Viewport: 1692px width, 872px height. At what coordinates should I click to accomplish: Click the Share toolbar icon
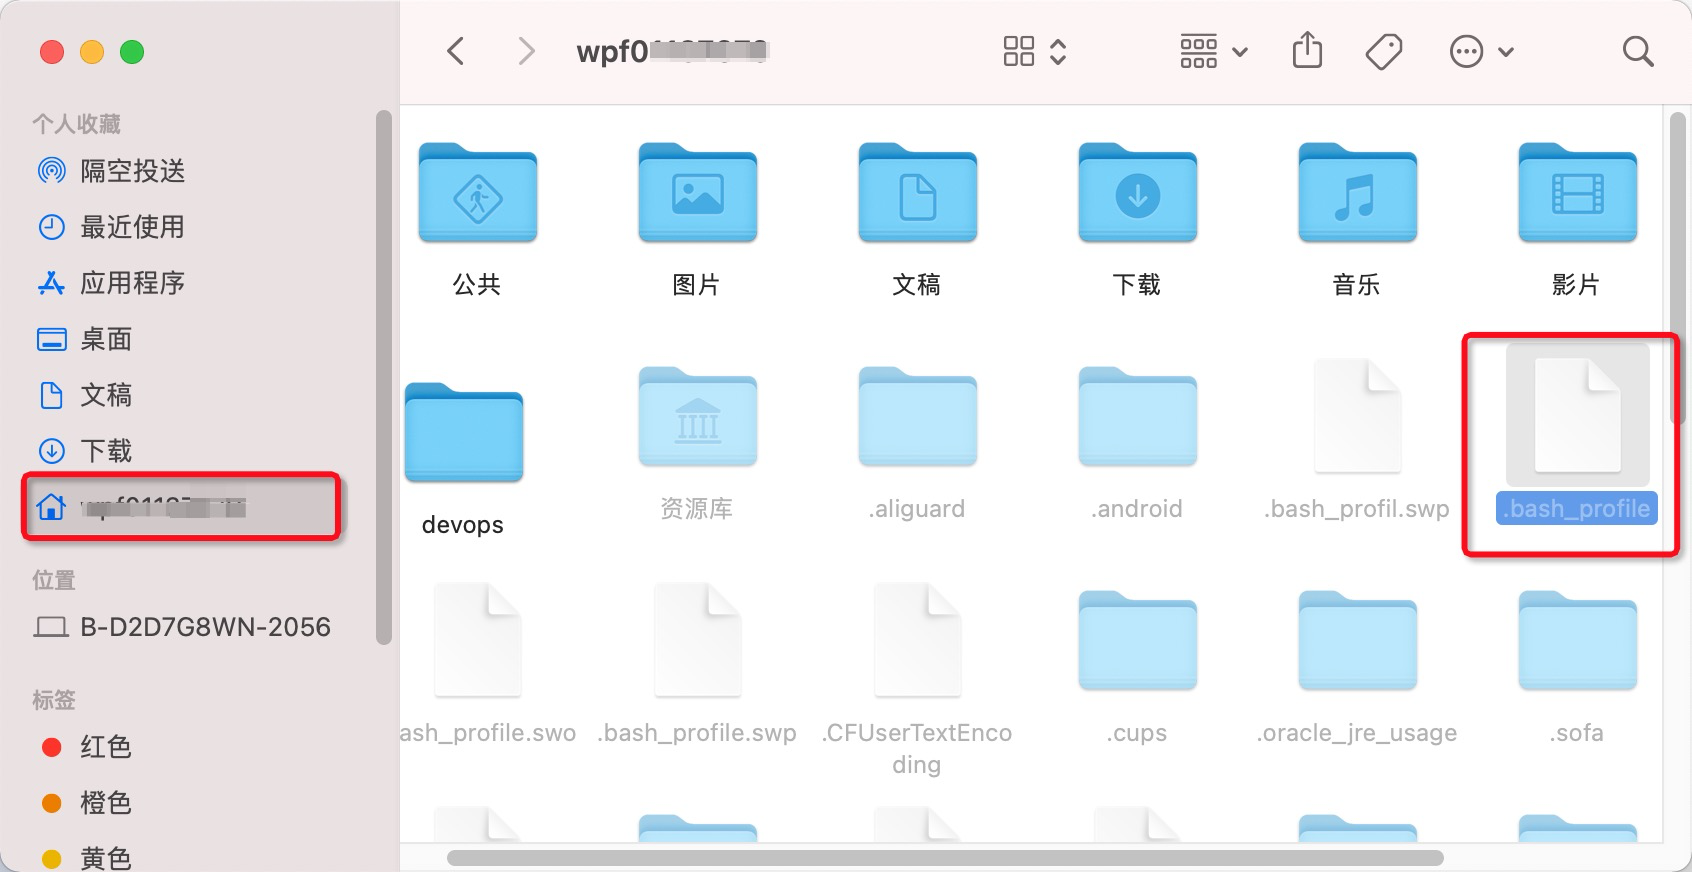pyautogui.click(x=1307, y=50)
